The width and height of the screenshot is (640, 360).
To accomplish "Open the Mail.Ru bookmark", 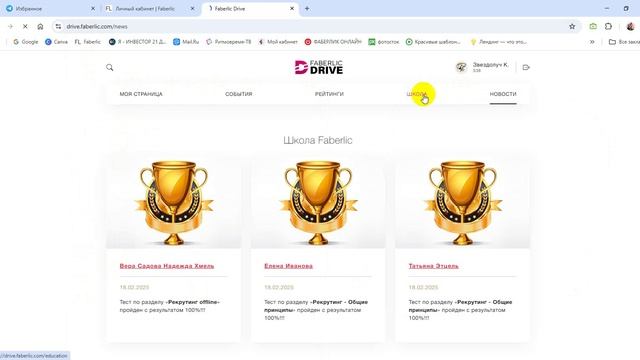I will click(186, 42).
